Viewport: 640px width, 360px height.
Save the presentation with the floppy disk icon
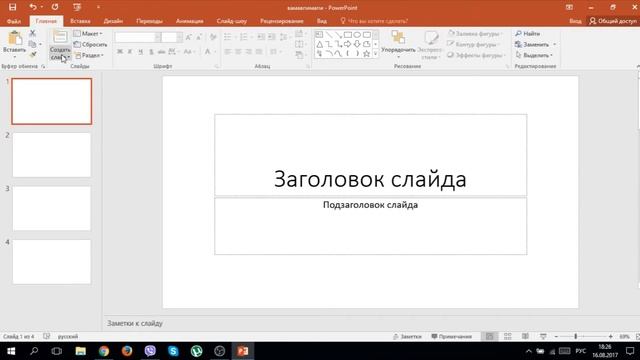coord(13,7)
